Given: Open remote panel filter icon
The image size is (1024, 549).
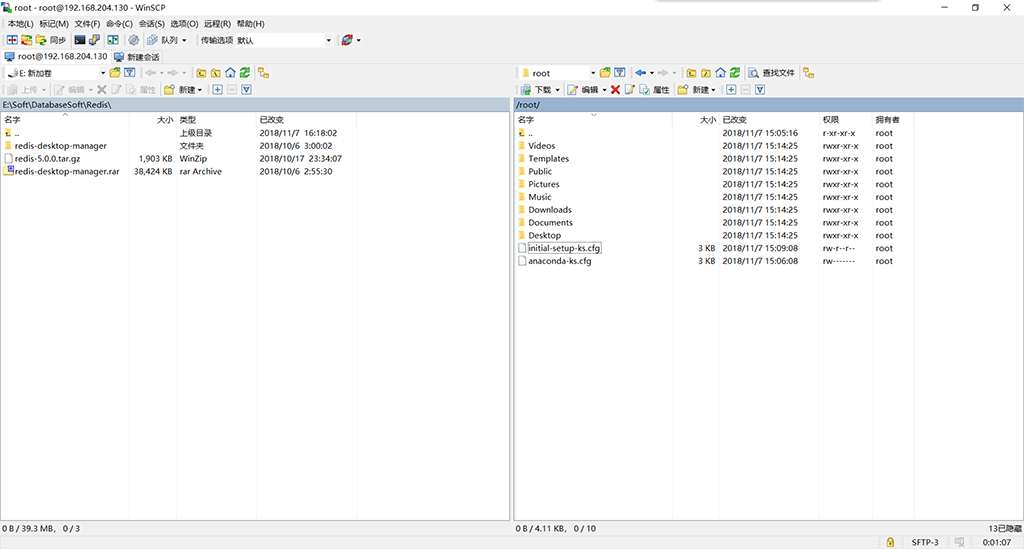Looking at the screenshot, I should click(620, 72).
